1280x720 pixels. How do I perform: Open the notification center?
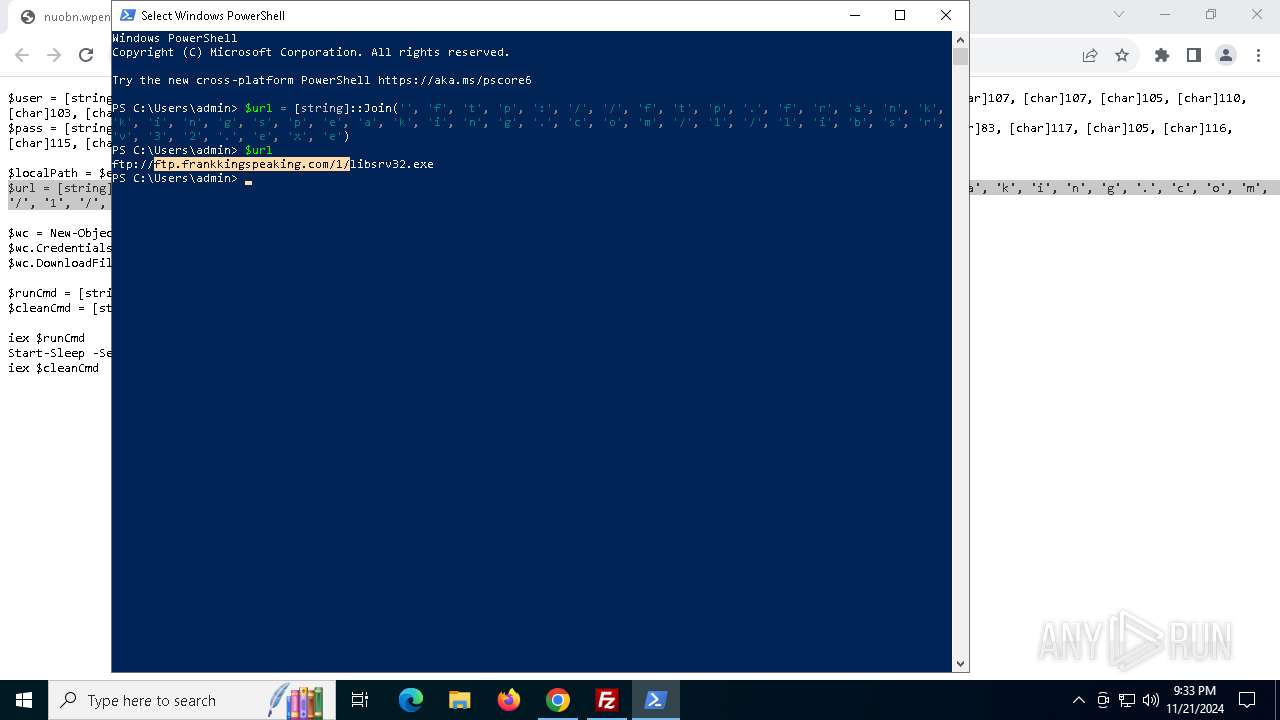click(x=1247, y=700)
